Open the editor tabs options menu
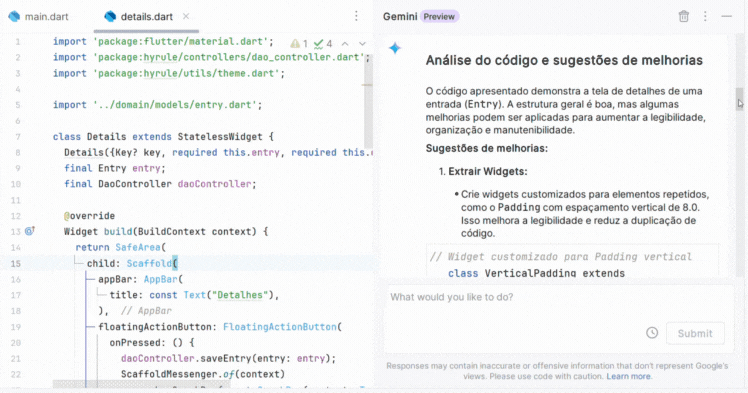The width and height of the screenshot is (748, 393). pos(356,16)
